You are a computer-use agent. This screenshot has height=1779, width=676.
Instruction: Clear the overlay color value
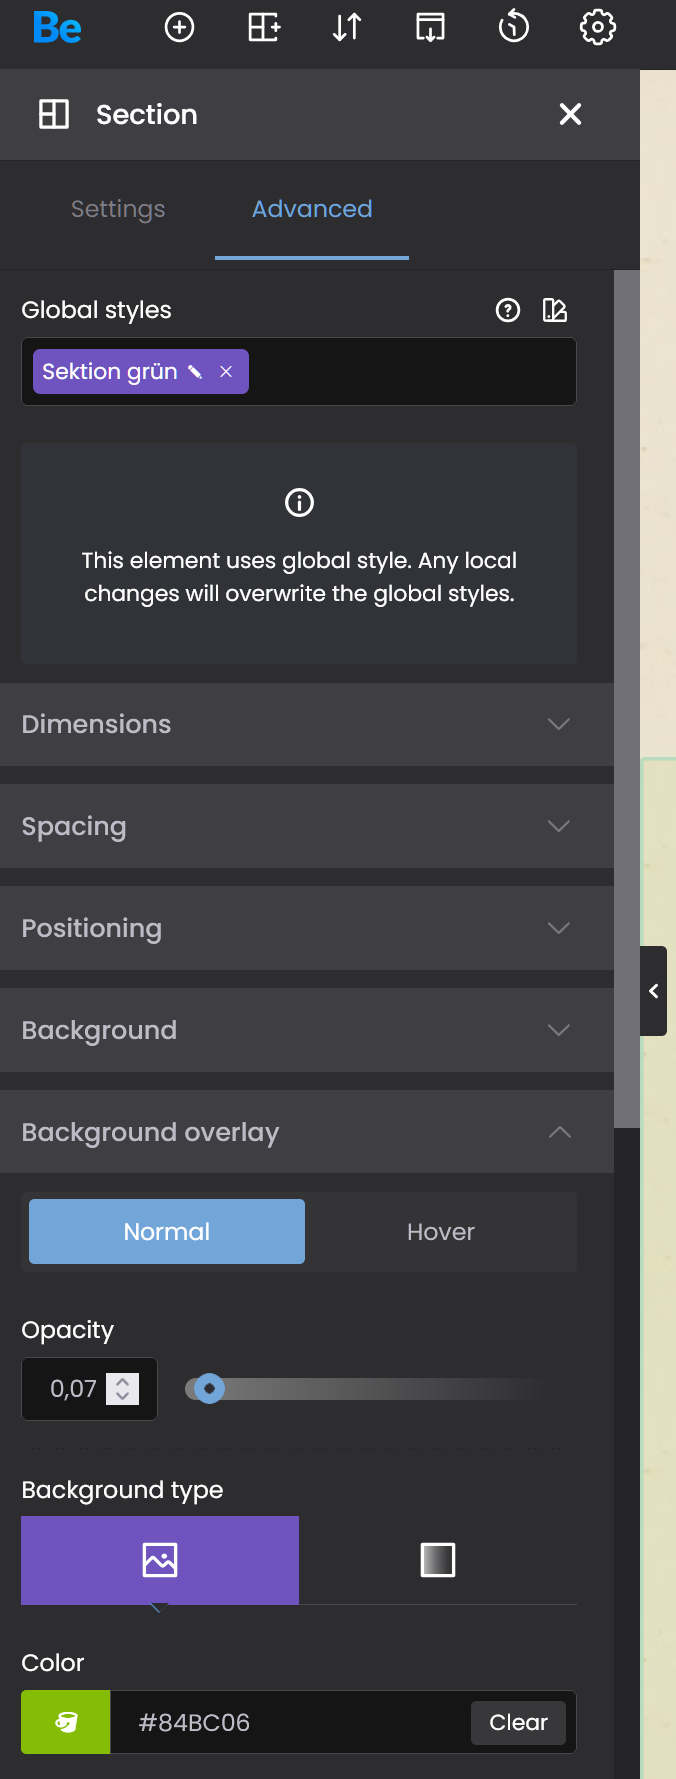(518, 1722)
